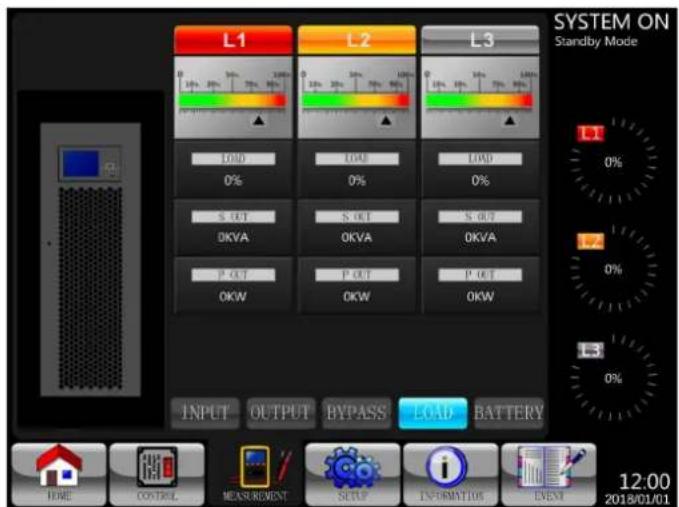
Task: Switch to the INPUT tab
Action: 205,413
